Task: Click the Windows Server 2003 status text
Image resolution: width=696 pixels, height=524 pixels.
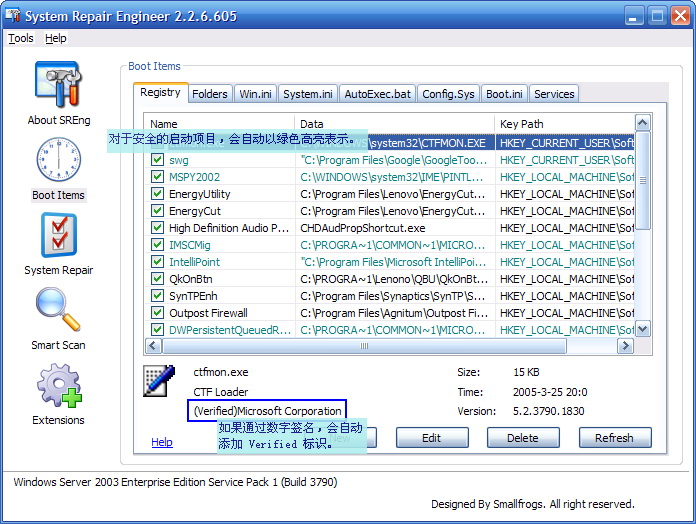Action: tap(175, 482)
